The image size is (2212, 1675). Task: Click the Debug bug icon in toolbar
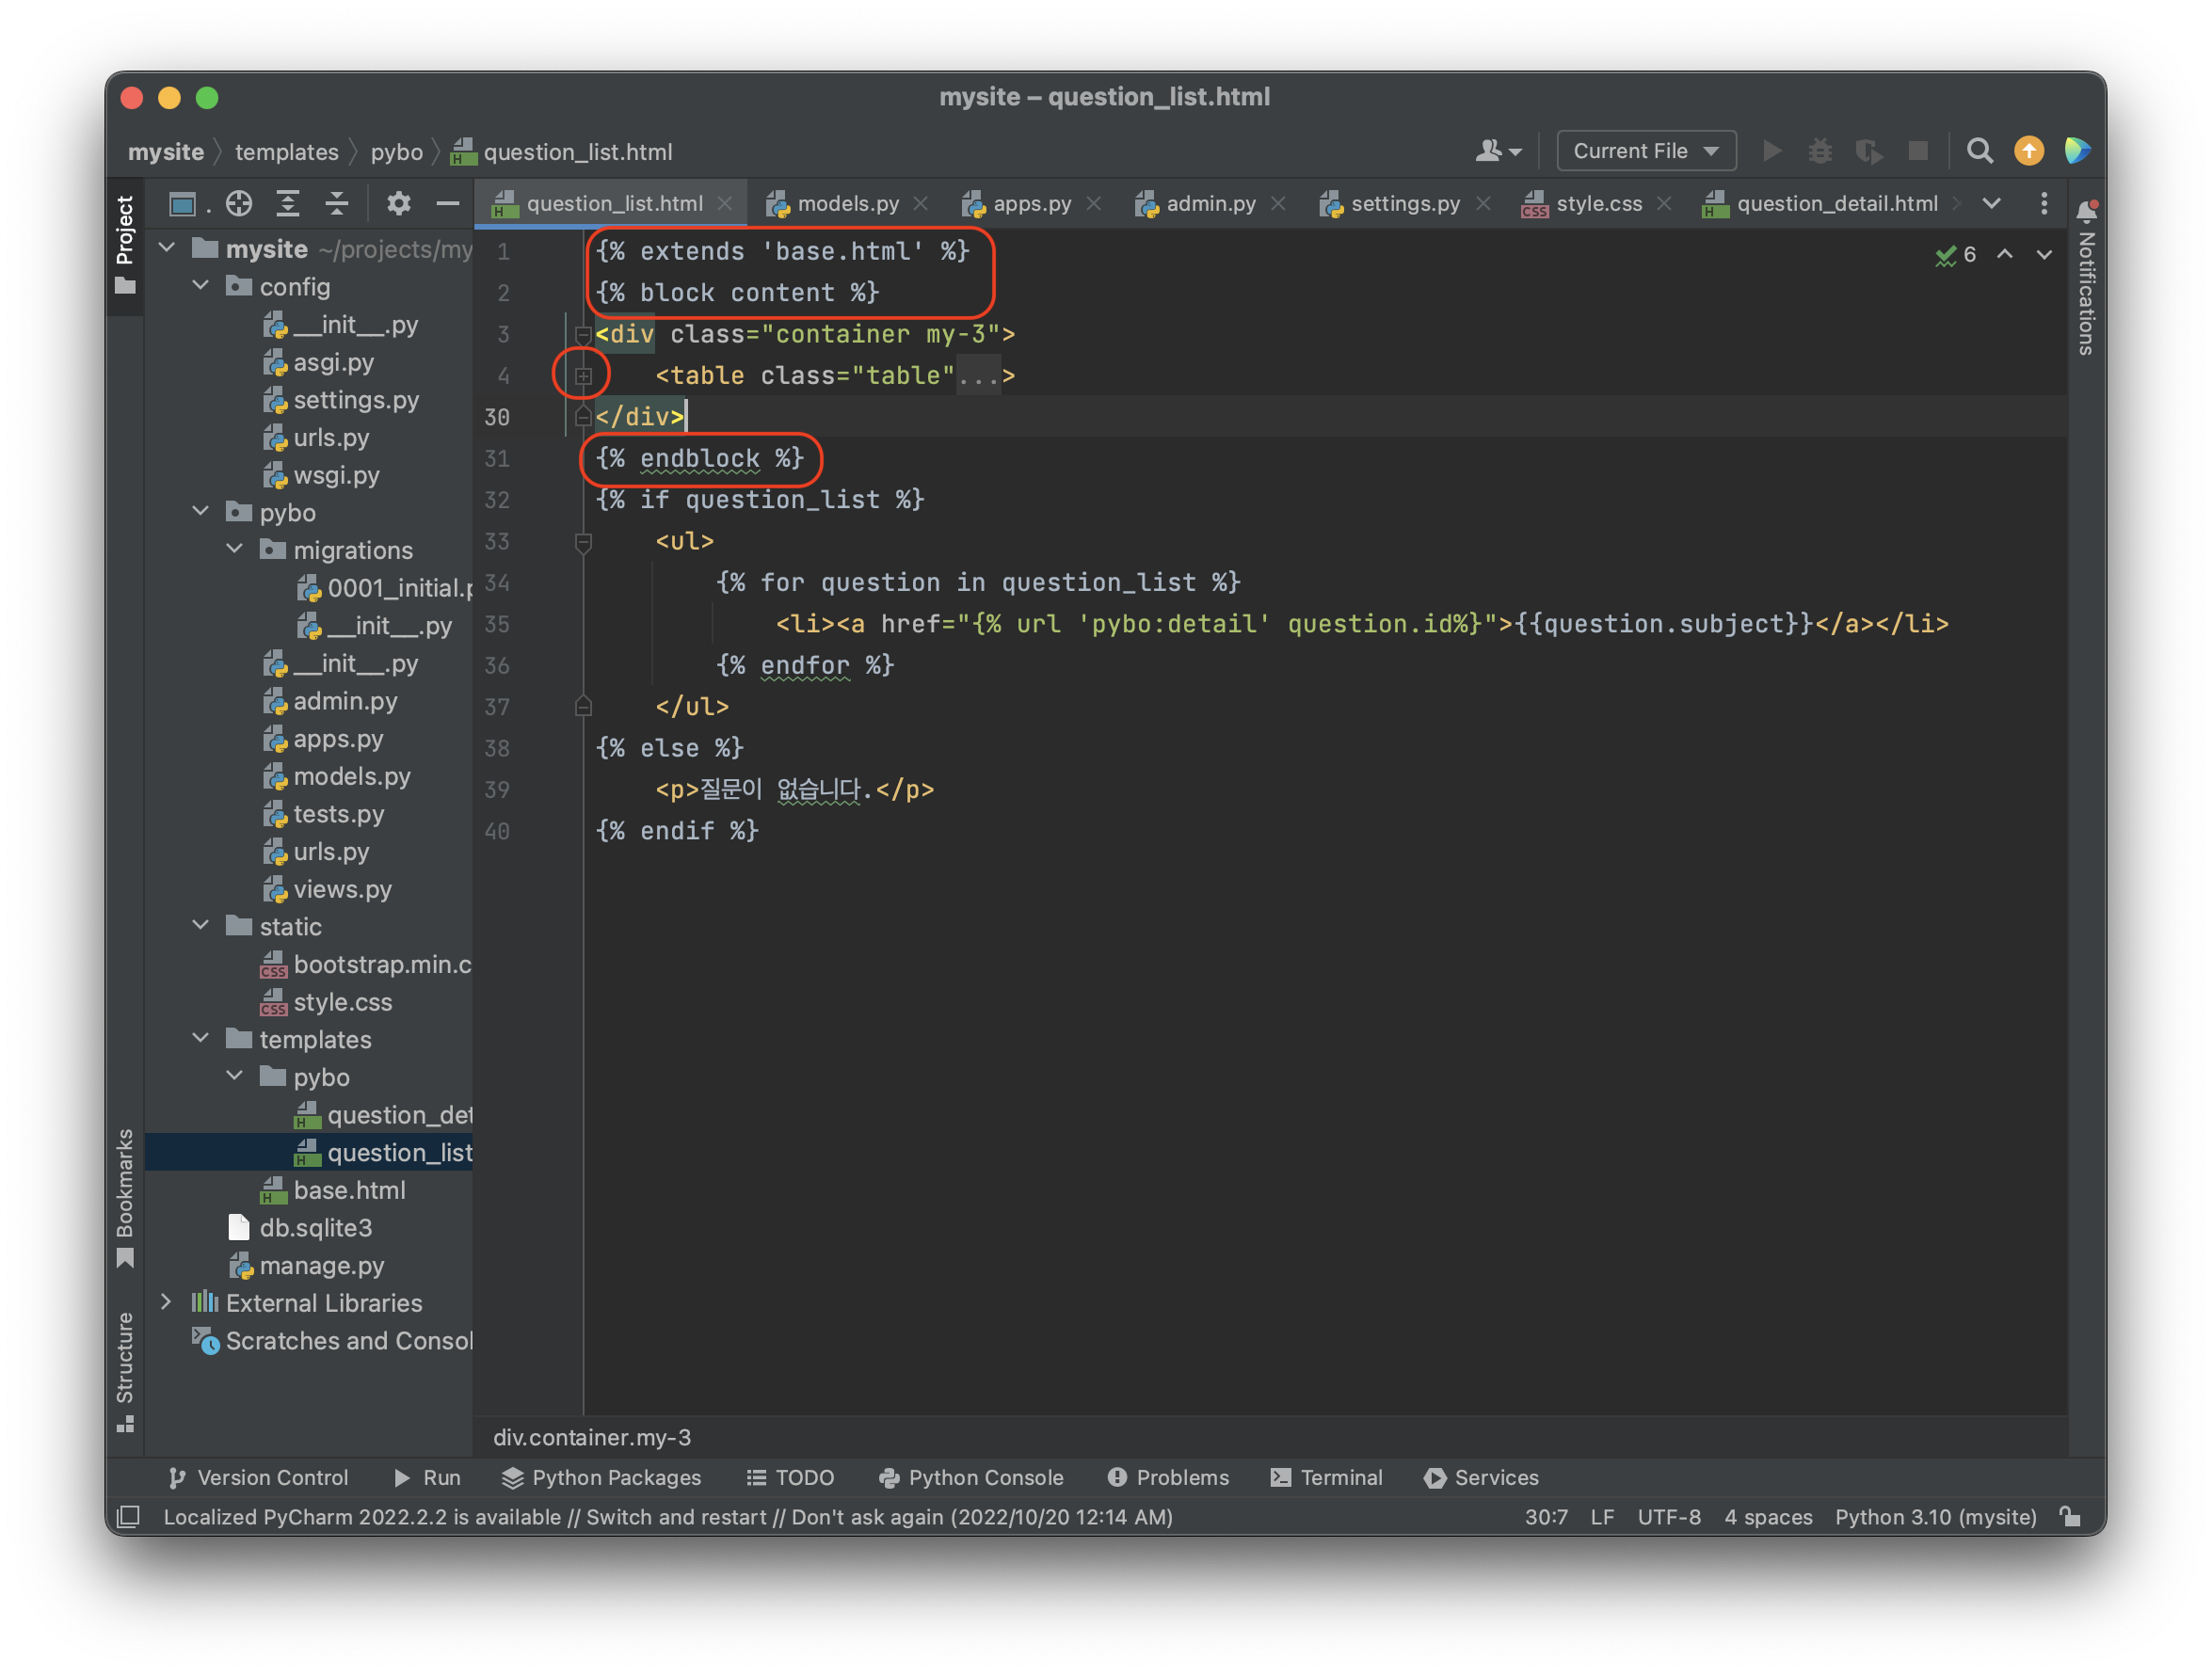click(1820, 151)
